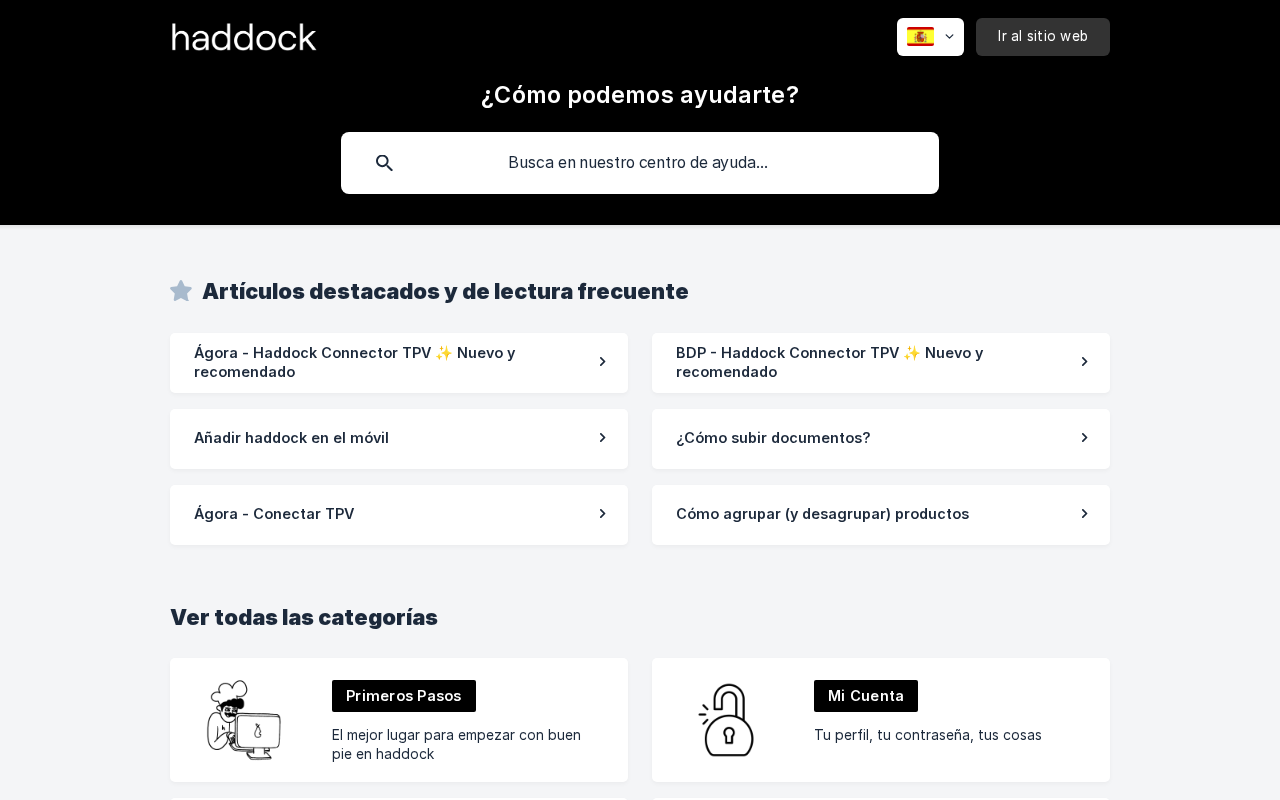The width and height of the screenshot is (1280, 800).
Task: Click the search magnifier icon
Action: 384,163
